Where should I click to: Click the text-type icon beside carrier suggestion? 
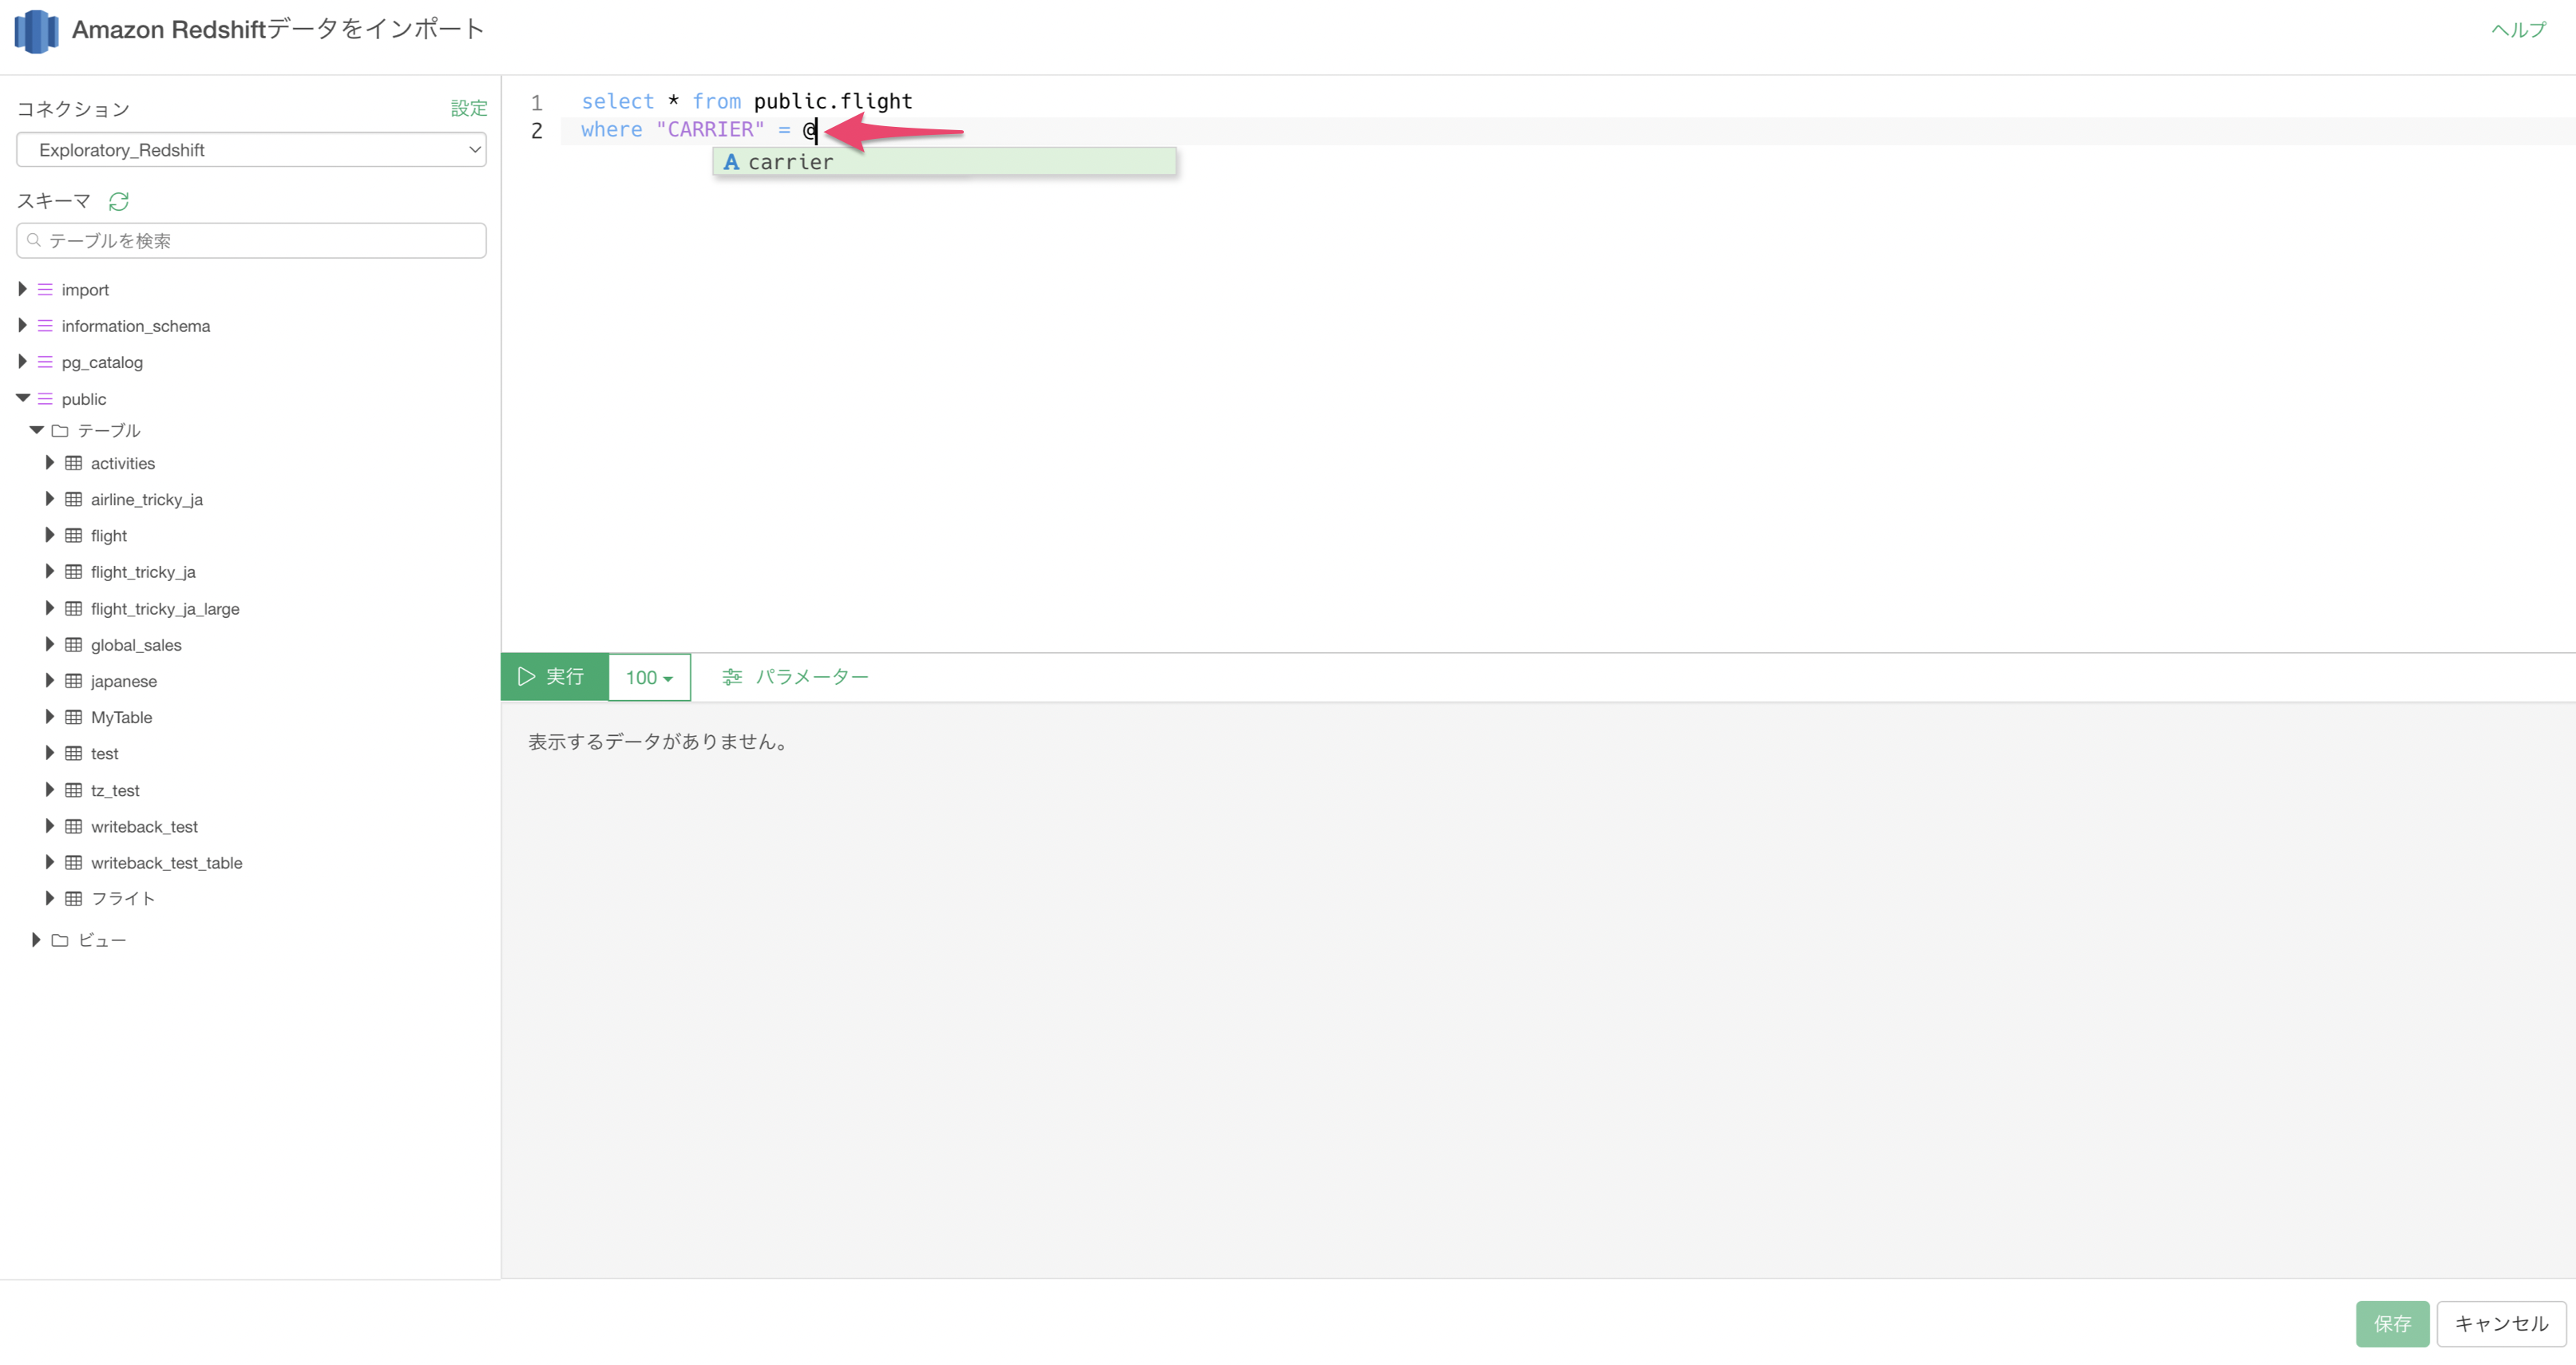click(x=731, y=162)
